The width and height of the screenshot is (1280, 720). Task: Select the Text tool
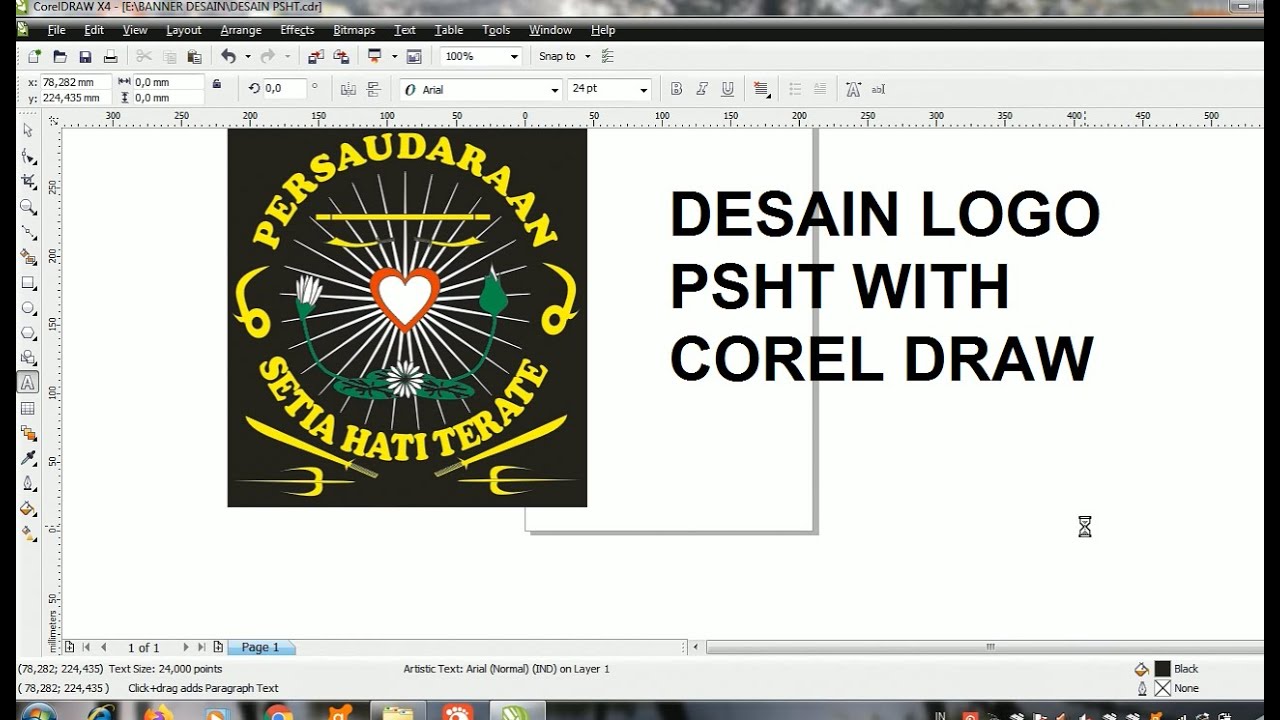coord(28,383)
